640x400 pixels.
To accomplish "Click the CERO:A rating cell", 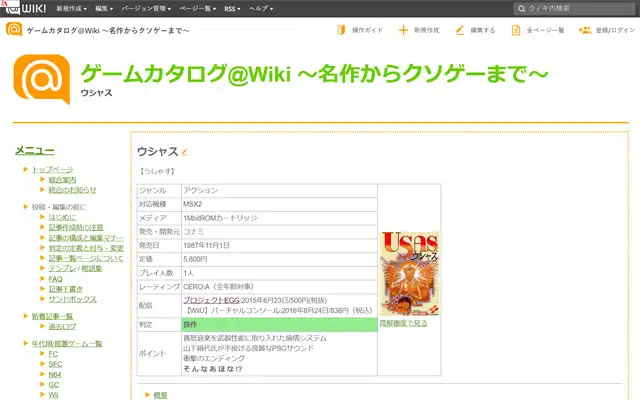I will pos(279,287).
